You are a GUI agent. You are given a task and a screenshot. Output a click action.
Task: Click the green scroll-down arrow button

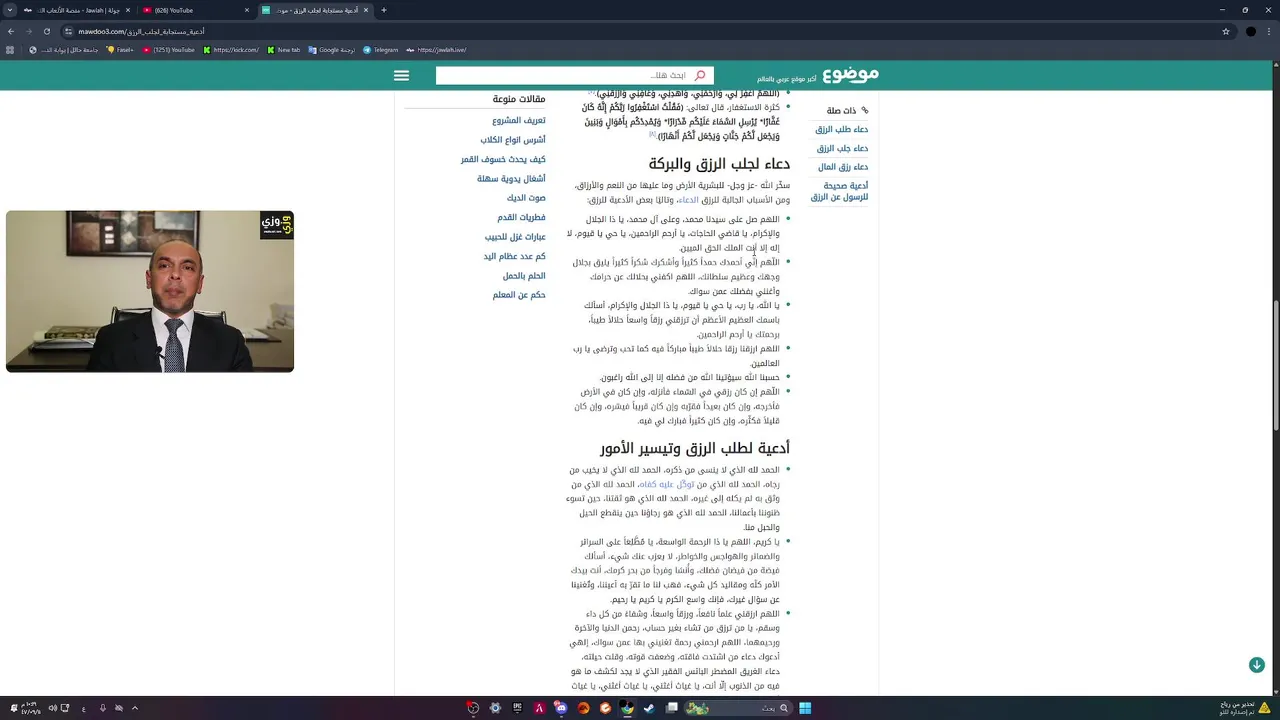[1257, 665]
